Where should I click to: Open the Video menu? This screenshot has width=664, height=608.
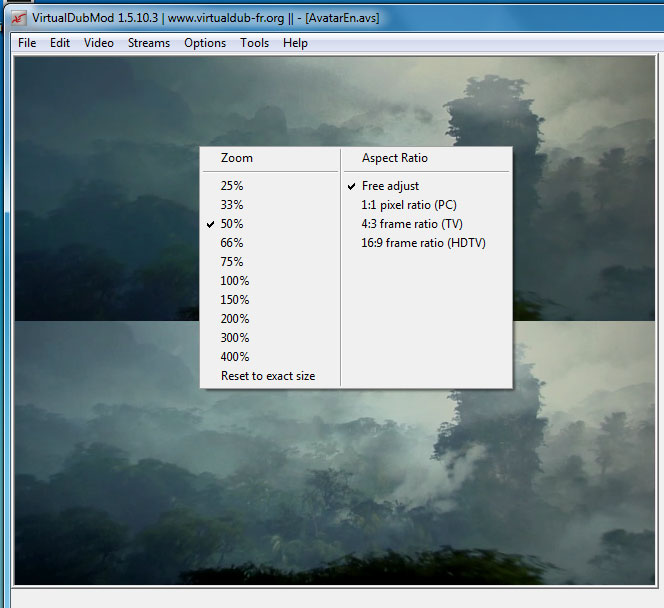99,43
